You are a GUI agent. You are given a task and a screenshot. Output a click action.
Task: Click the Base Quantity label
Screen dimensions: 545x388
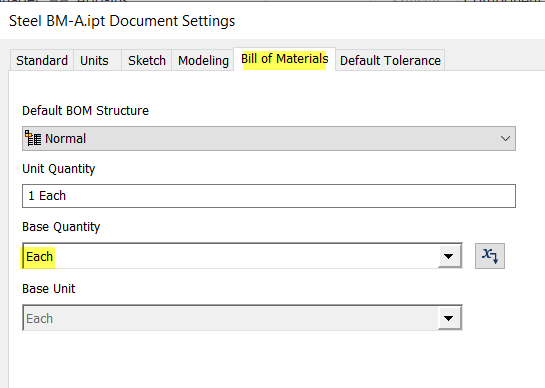click(61, 227)
